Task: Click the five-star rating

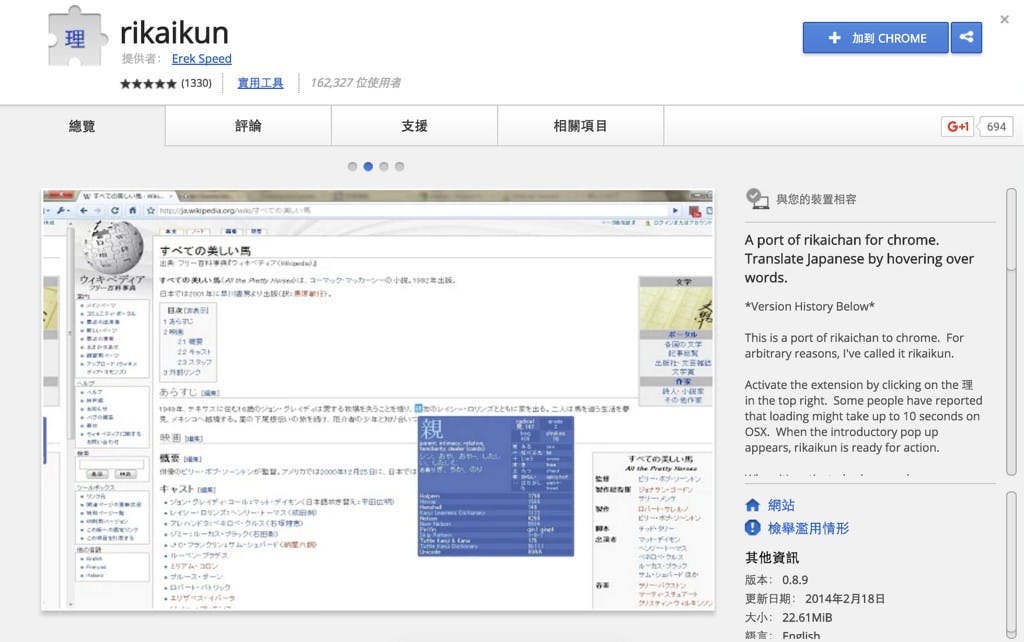Action: pos(148,84)
